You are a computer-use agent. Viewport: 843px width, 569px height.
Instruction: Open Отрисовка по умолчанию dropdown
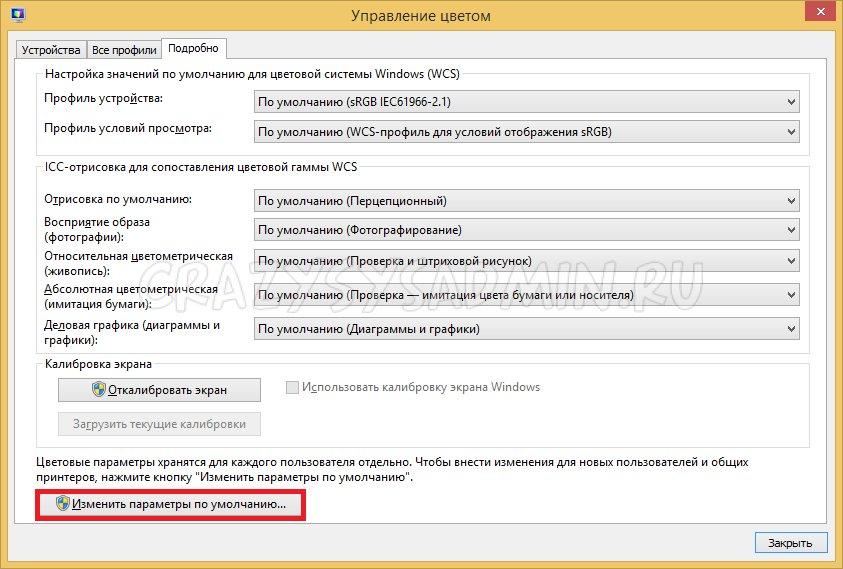526,201
